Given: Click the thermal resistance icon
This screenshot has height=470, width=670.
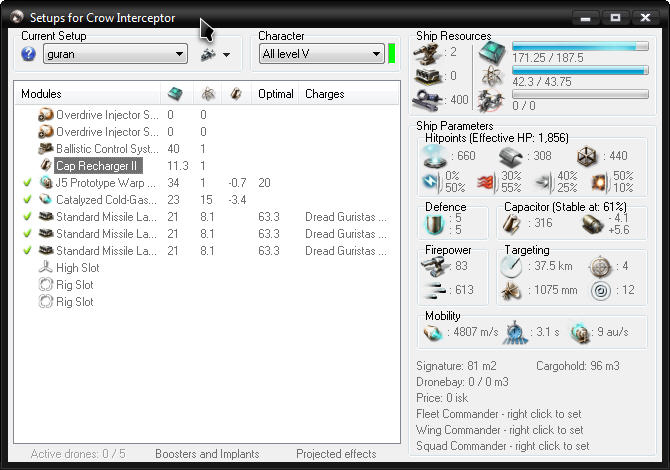Looking at the screenshot, I should pos(487,182).
